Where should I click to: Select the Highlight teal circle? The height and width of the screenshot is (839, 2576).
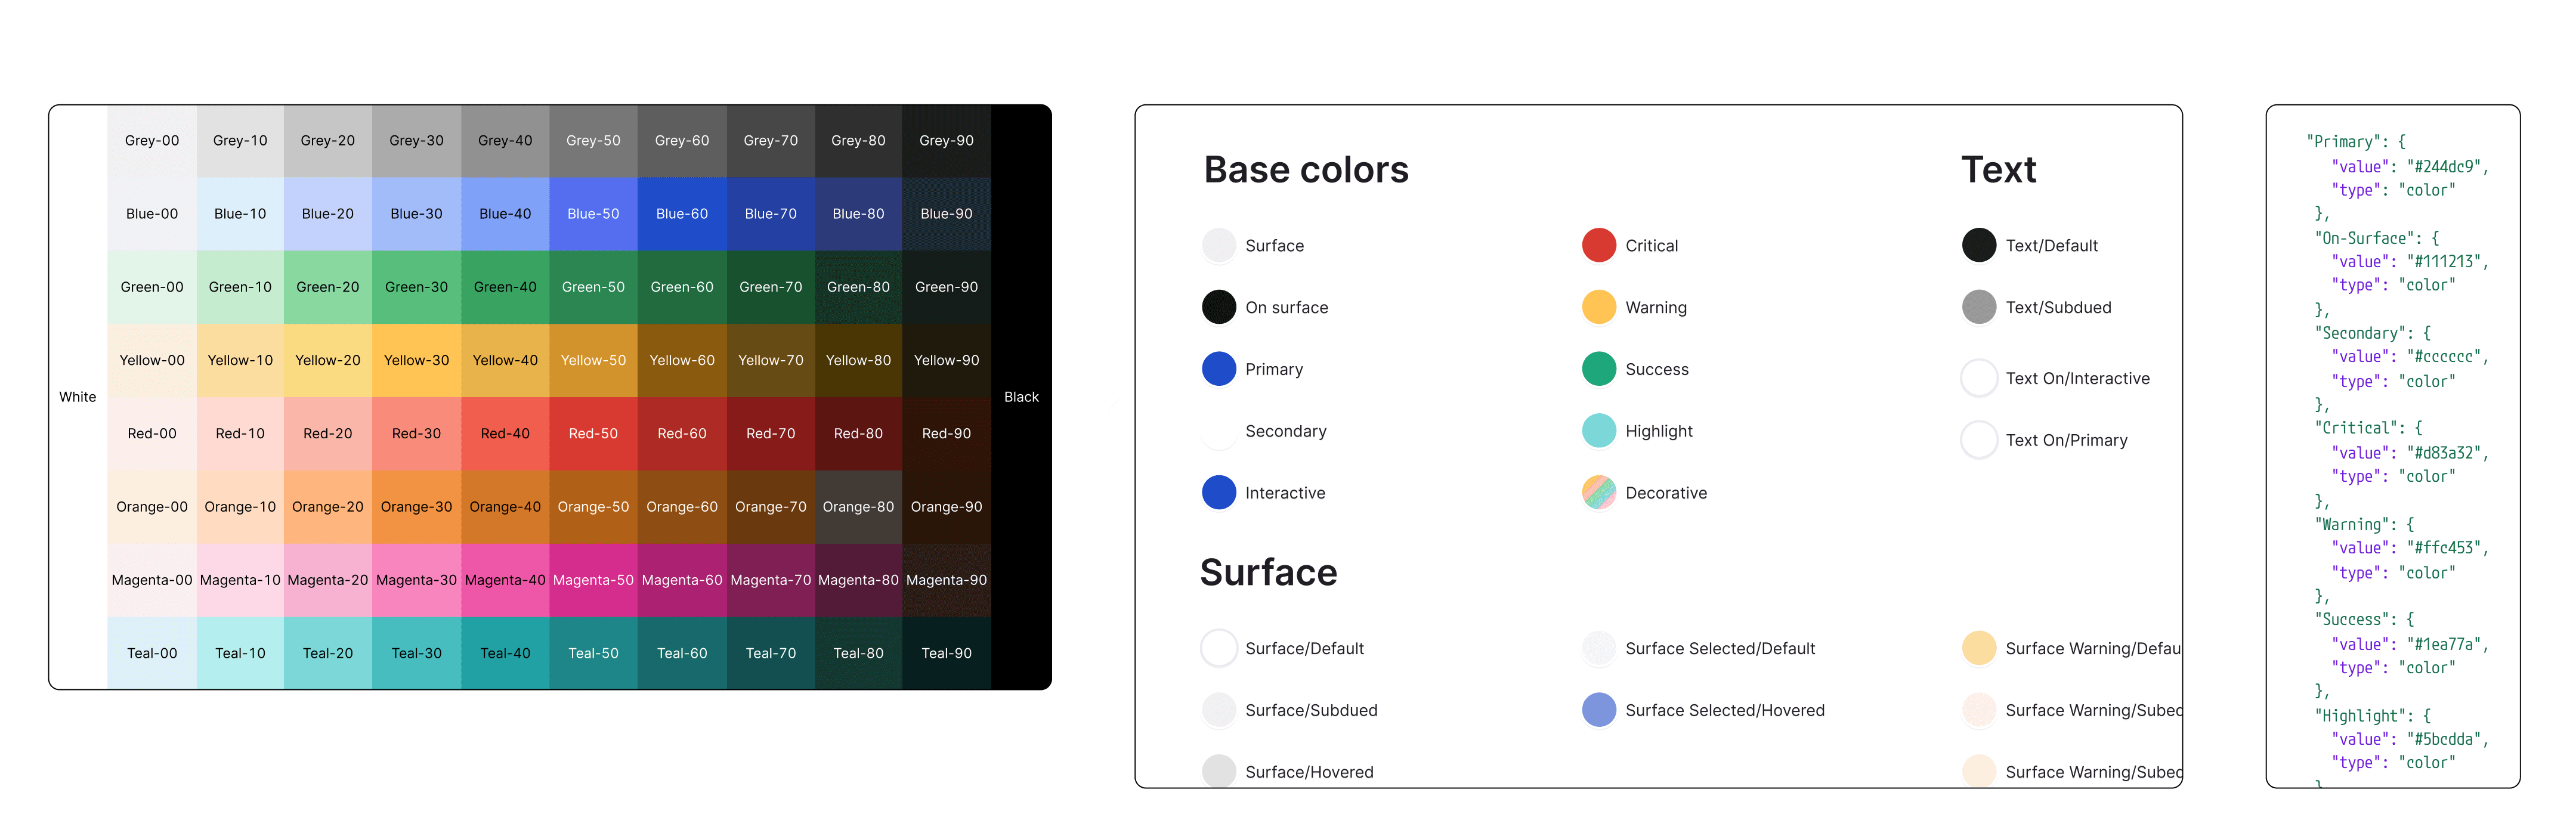(1598, 431)
